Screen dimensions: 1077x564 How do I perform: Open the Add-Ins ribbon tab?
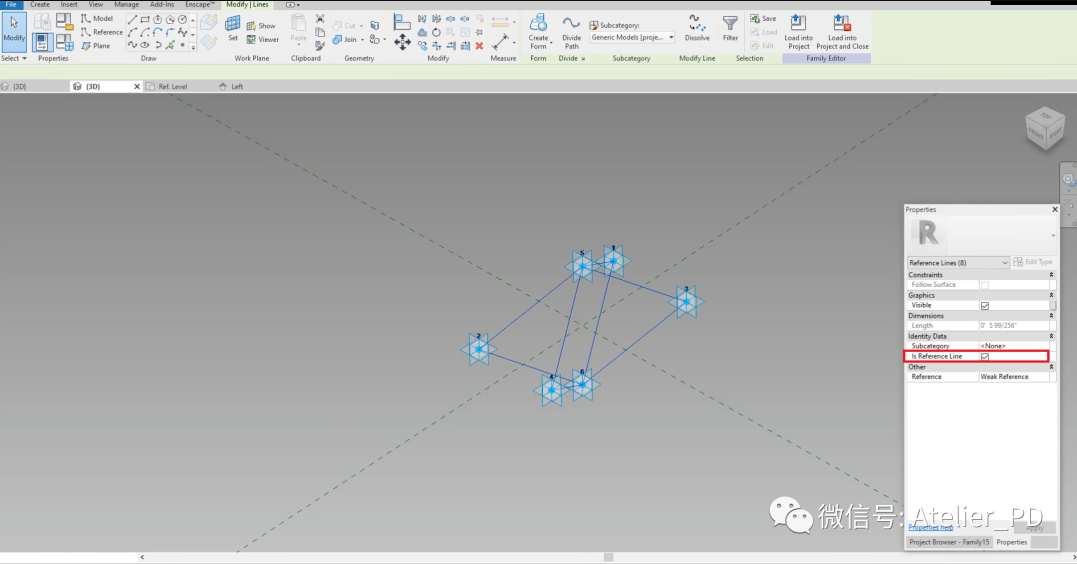coord(162,4)
